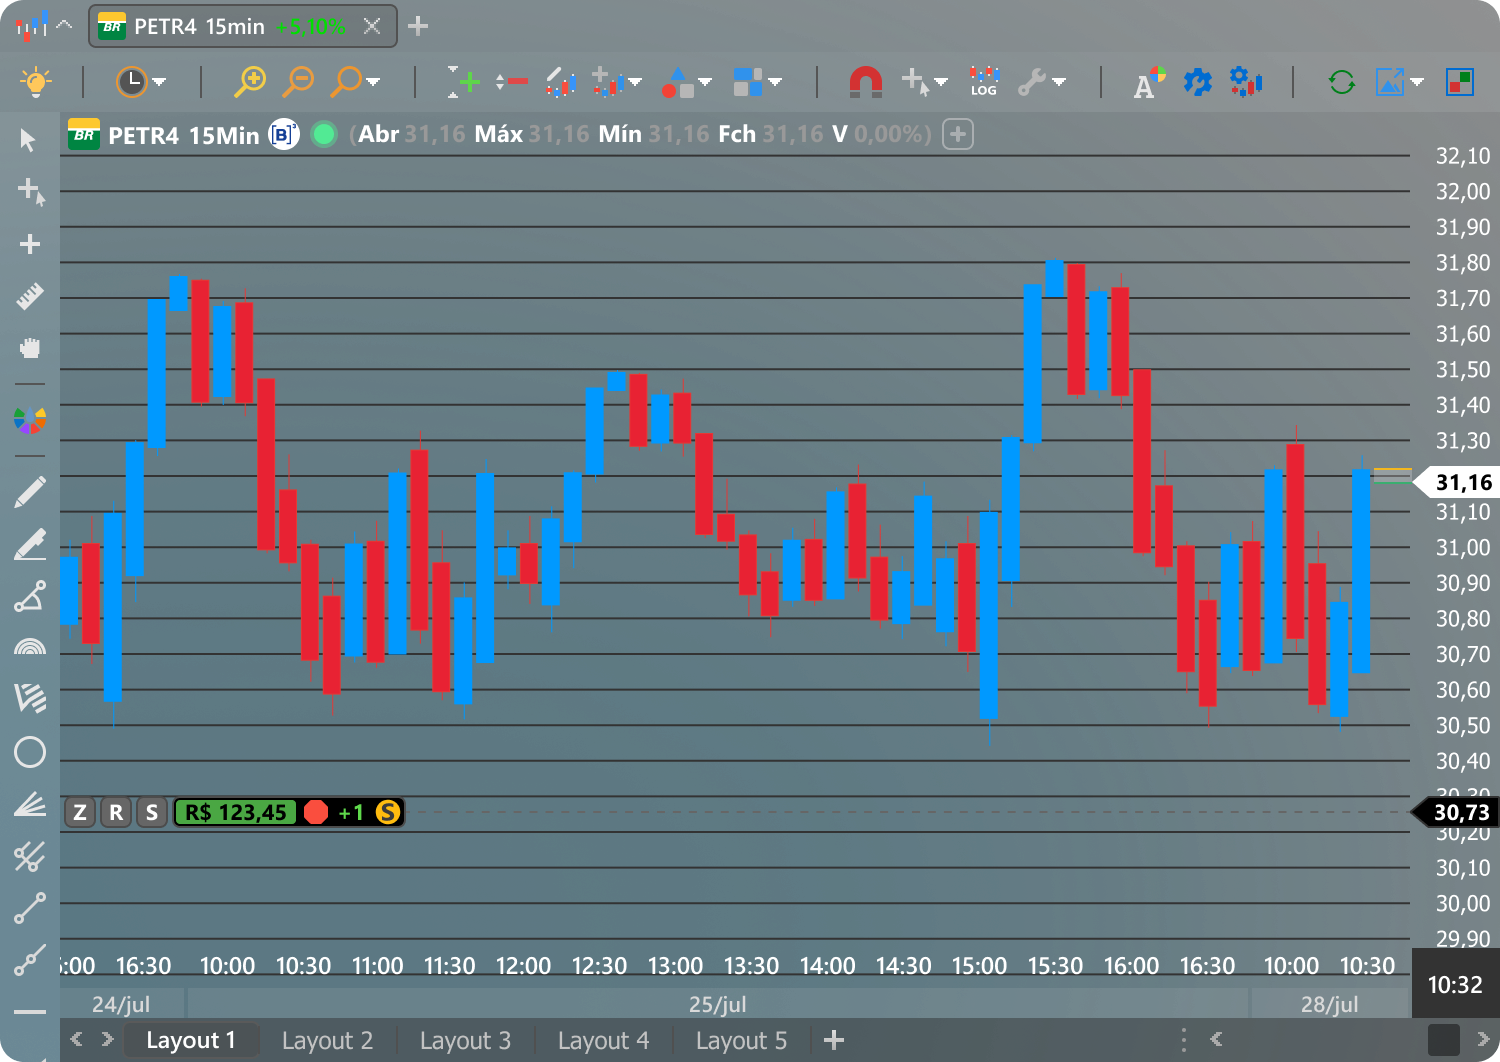This screenshot has height=1062, width=1500.
Task: Open the color wheel palette in the sidebar
Action: point(30,420)
